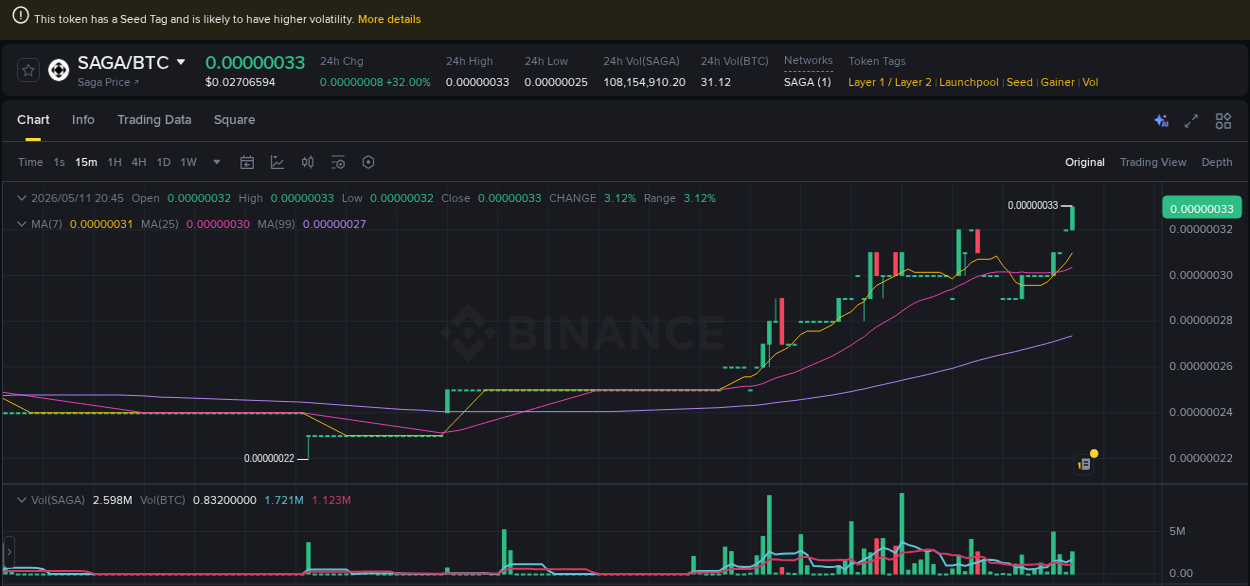Add SAGA/BTC to favorites with the star

click(x=29, y=70)
